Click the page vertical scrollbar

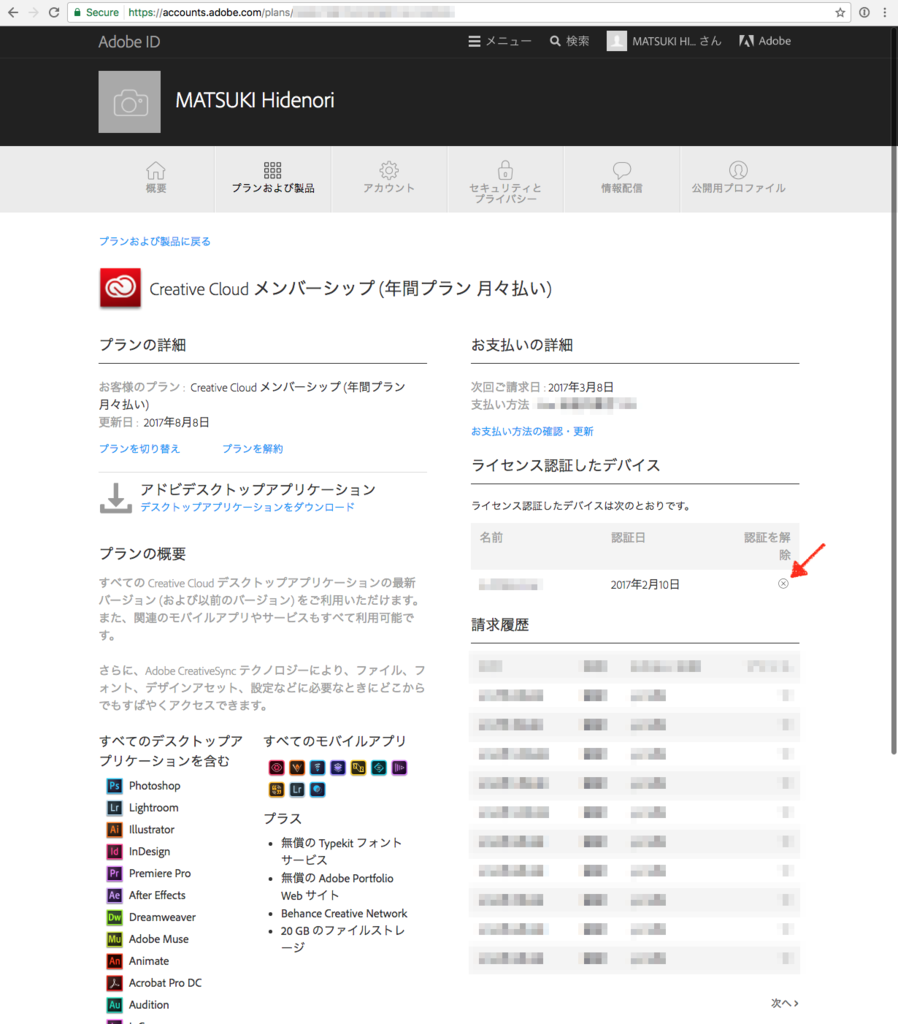point(894,392)
